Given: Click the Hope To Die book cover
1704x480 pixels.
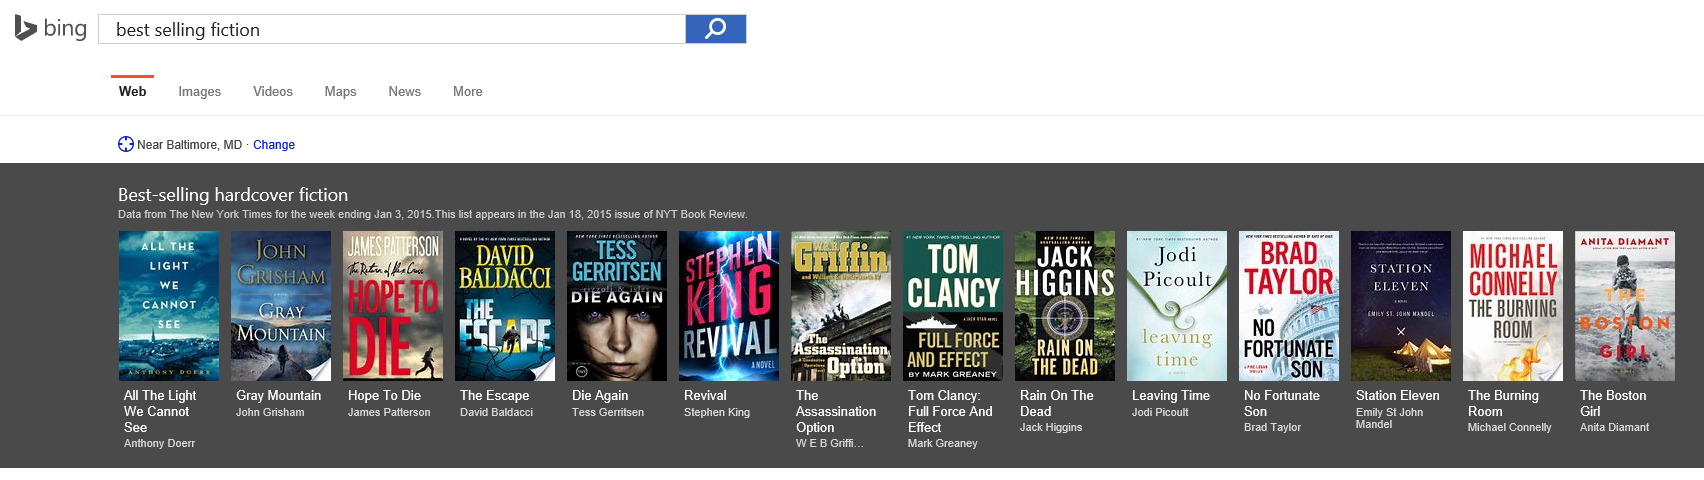Looking at the screenshot, I should click(x=393, y=306).
